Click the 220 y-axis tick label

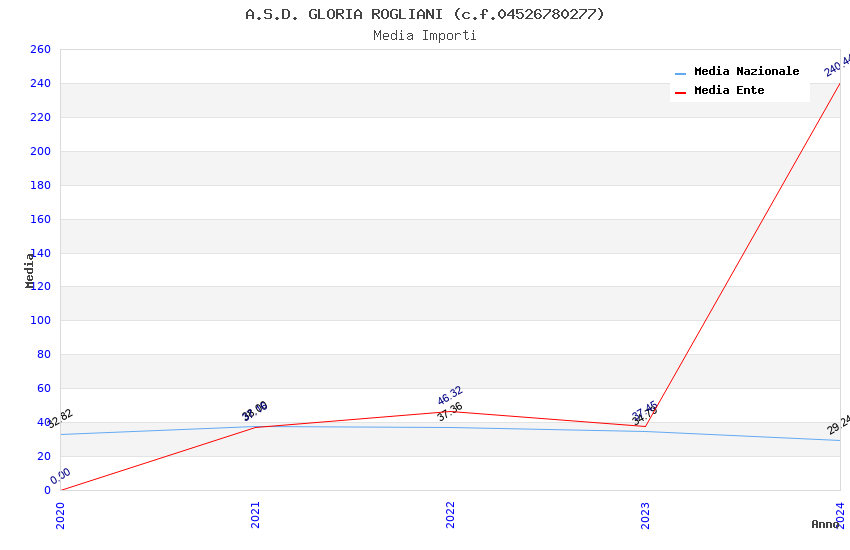point(40,118)
